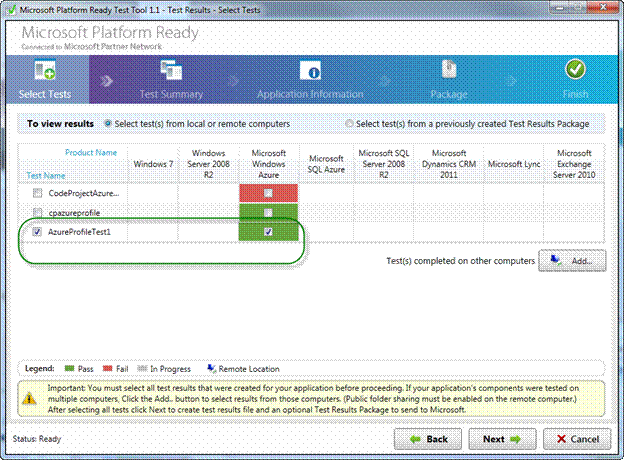The width and height of the screenshot is (624, 460).
Task: Click the cpazureprofile test name
Action: (x=74, y=213)
